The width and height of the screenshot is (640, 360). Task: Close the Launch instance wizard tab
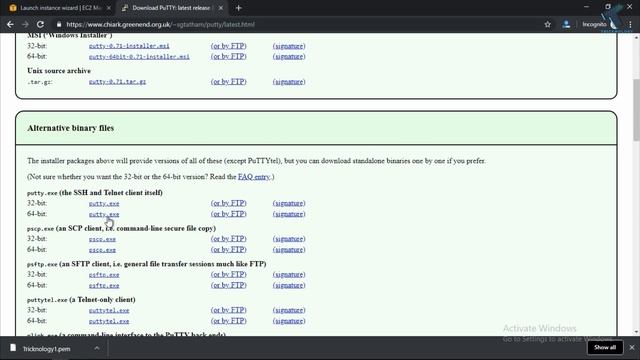click(x=109, y=8)
